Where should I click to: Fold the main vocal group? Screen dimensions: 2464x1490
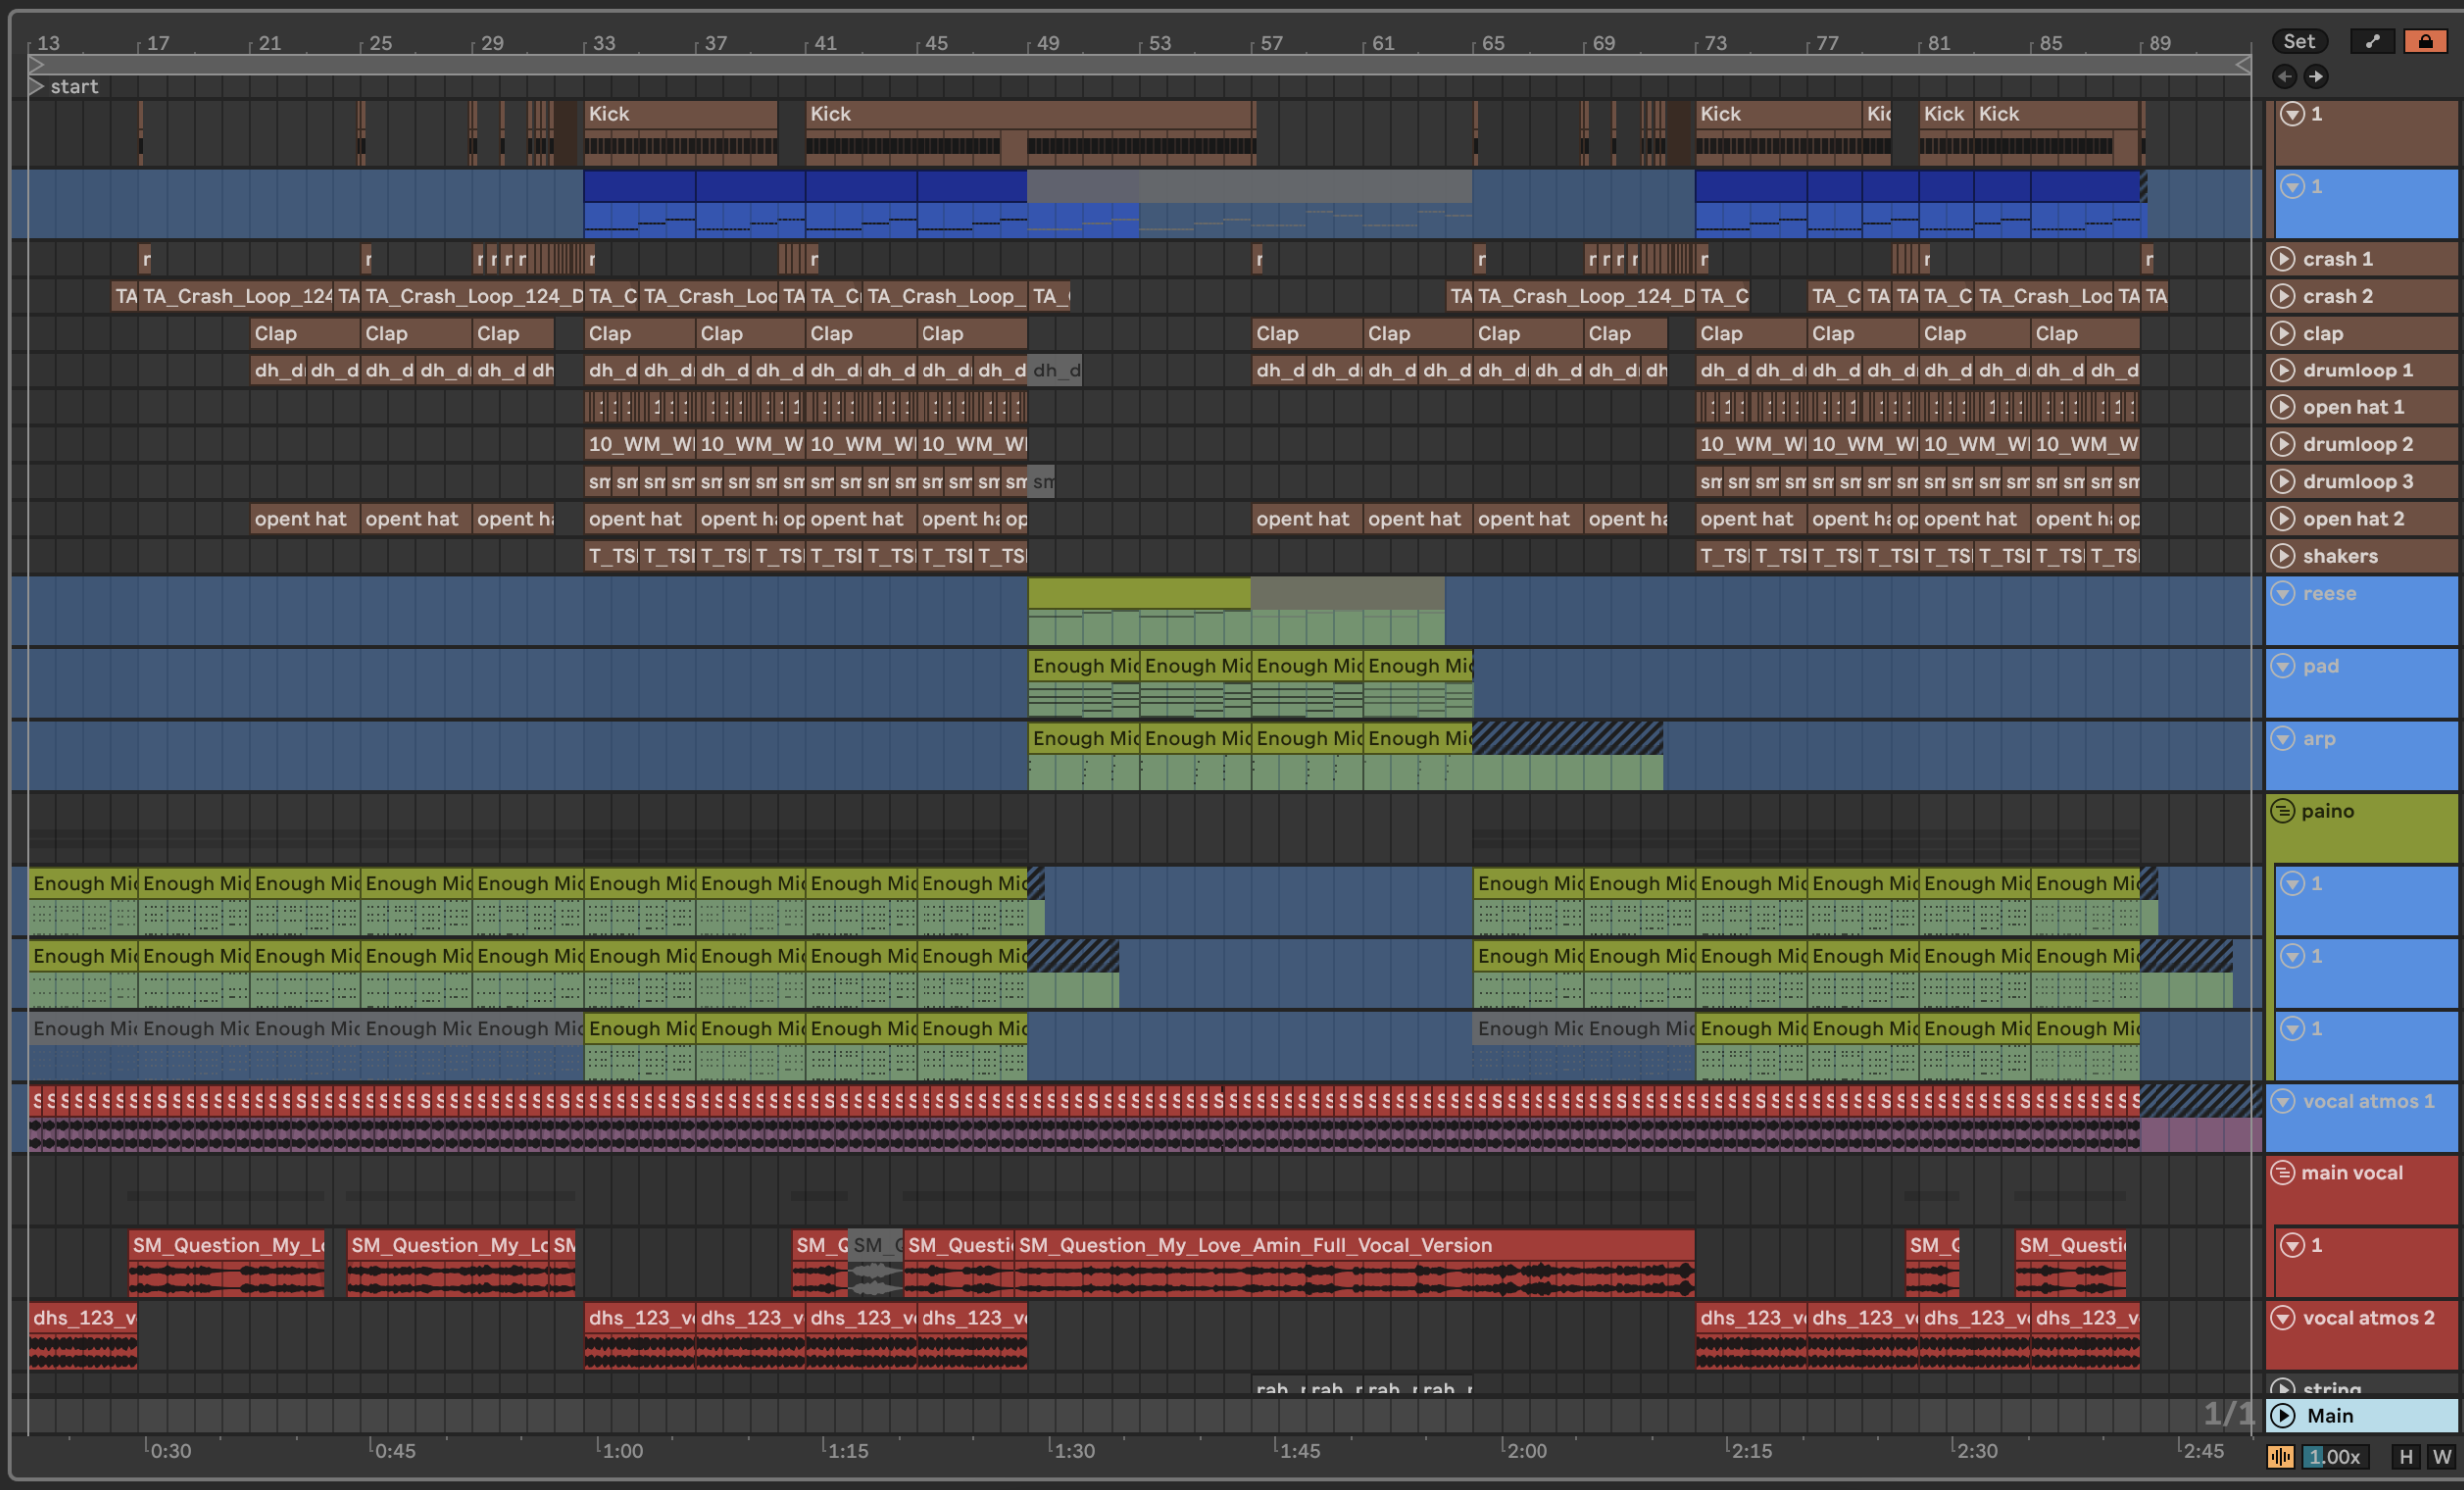point(2283,1173)
